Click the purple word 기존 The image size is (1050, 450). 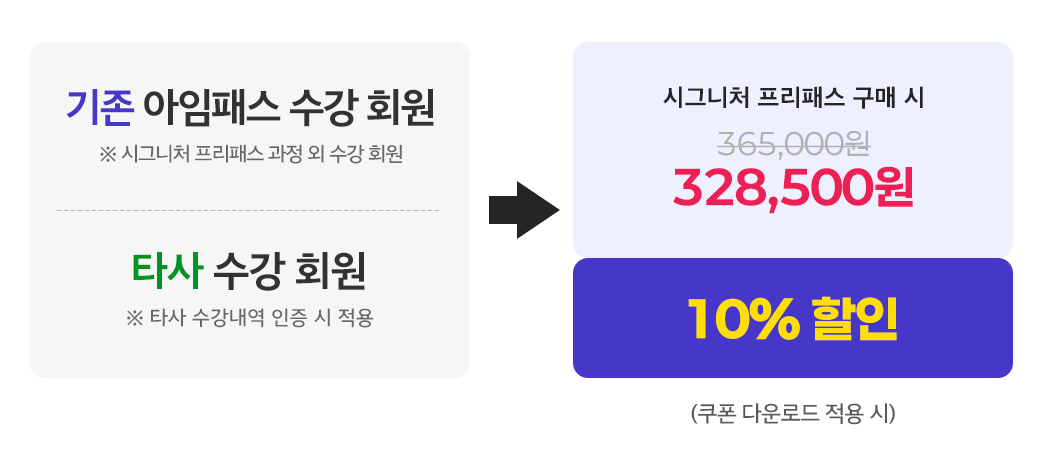100,108
